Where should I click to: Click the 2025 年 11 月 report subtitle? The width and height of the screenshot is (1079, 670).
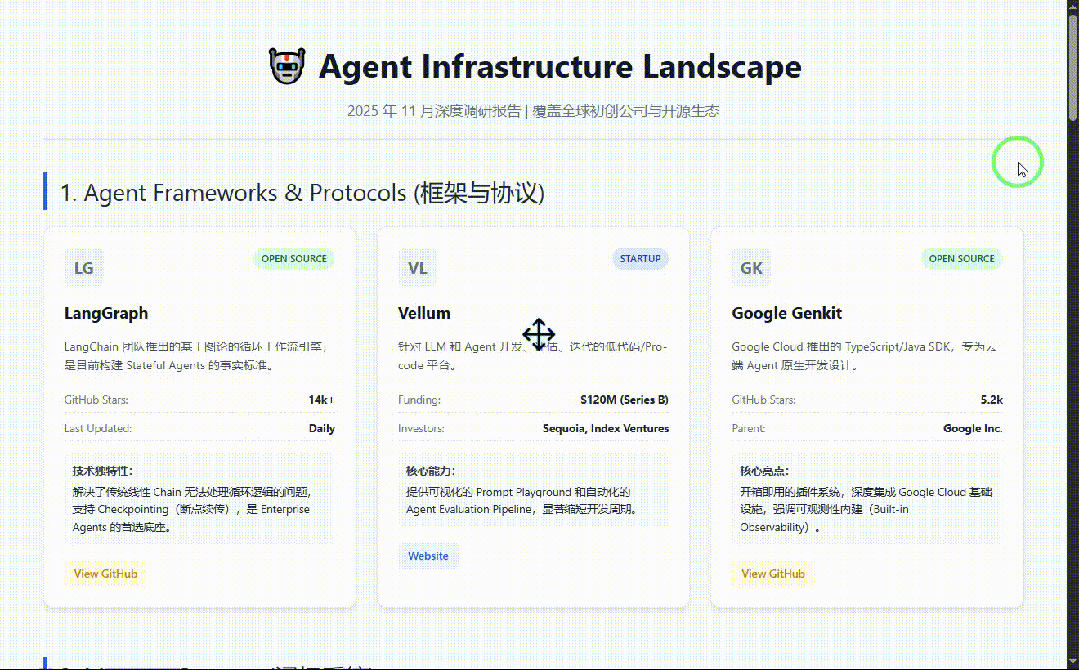pyautogui.click(x=533, y=111)
